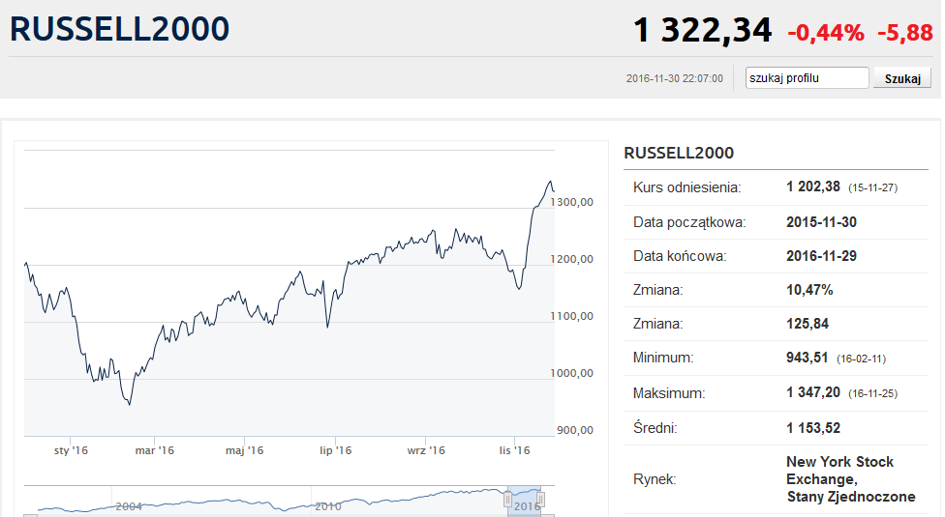Click the 900,00 y-axis label
This screenshot has width=945, height=517.
[575, 430]
